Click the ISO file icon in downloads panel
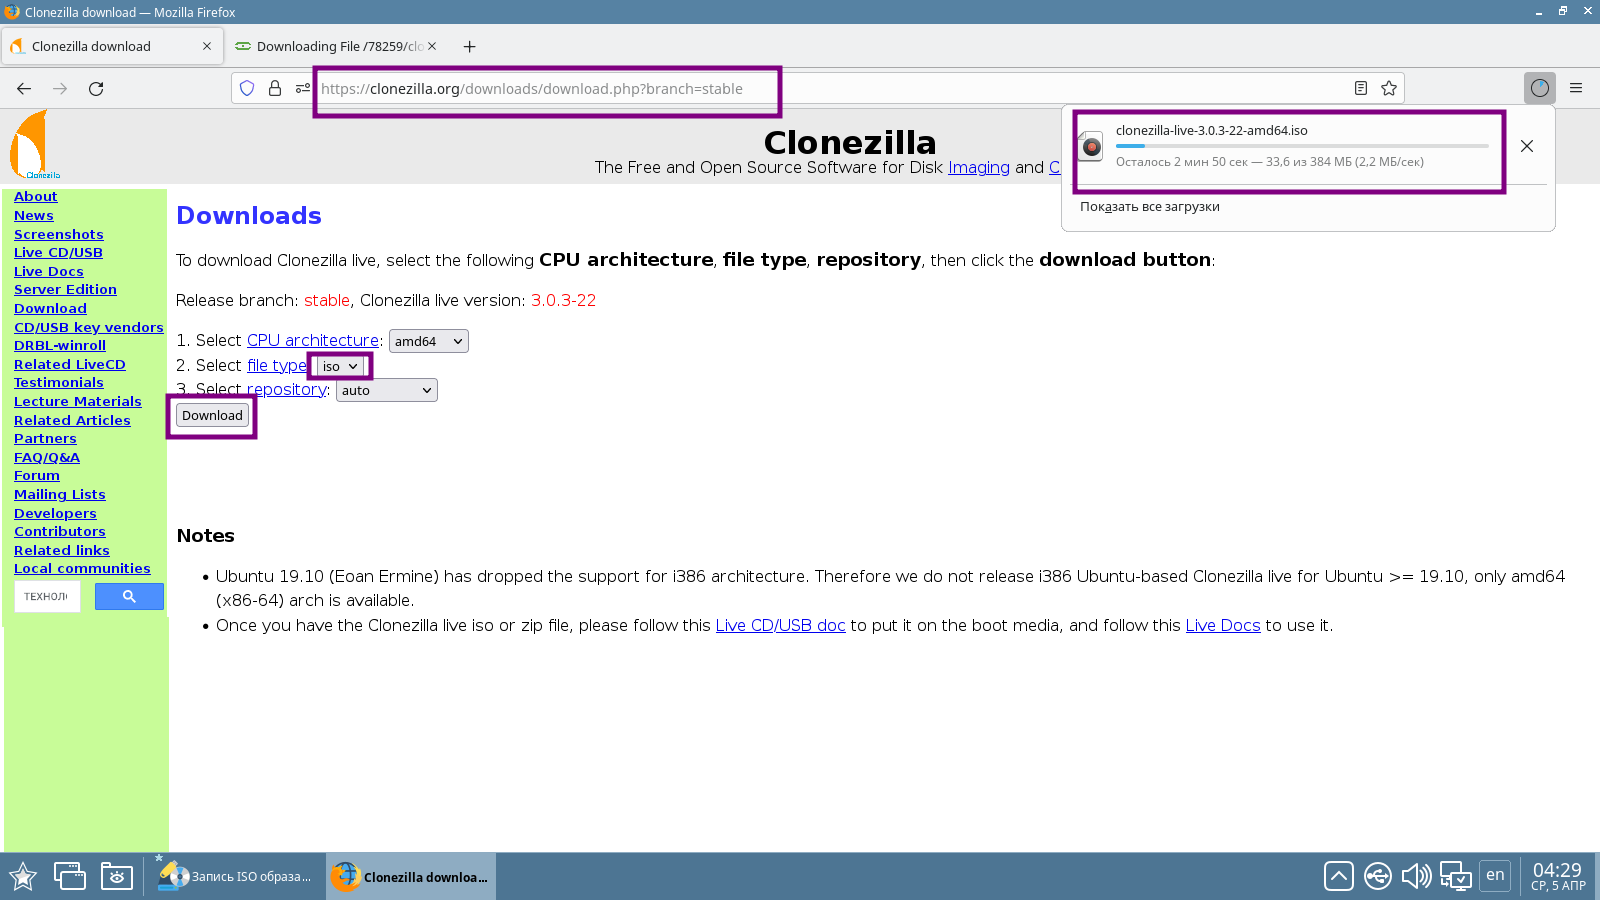1600x900 pixels. (x=1091, y=146)
